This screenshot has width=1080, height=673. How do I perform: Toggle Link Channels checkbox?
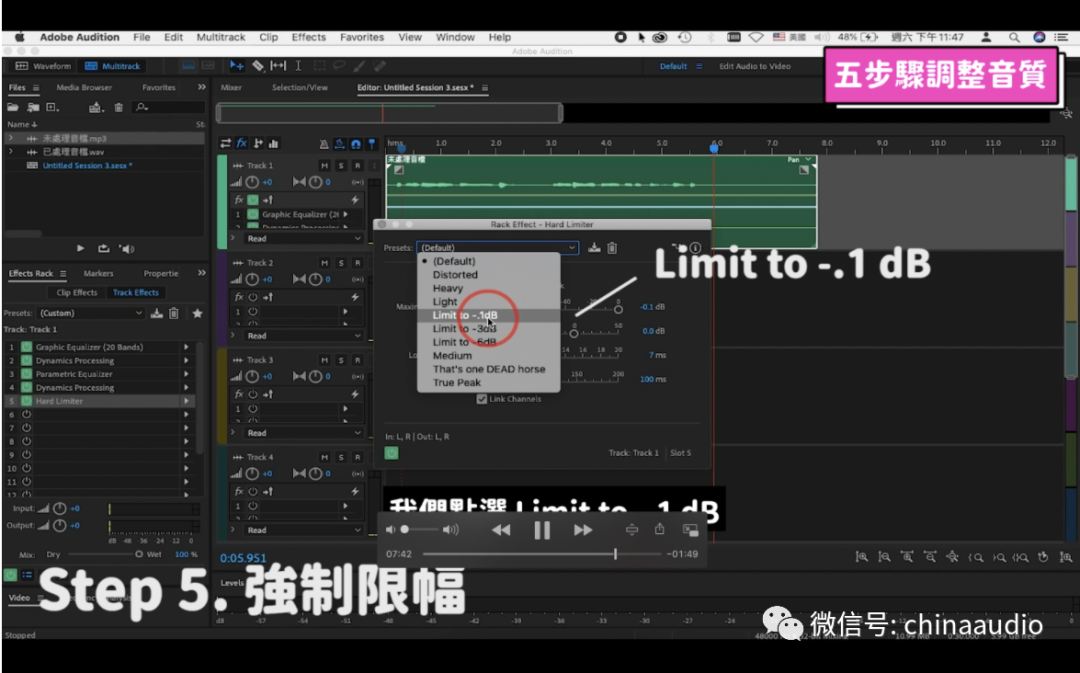point(481,399)
